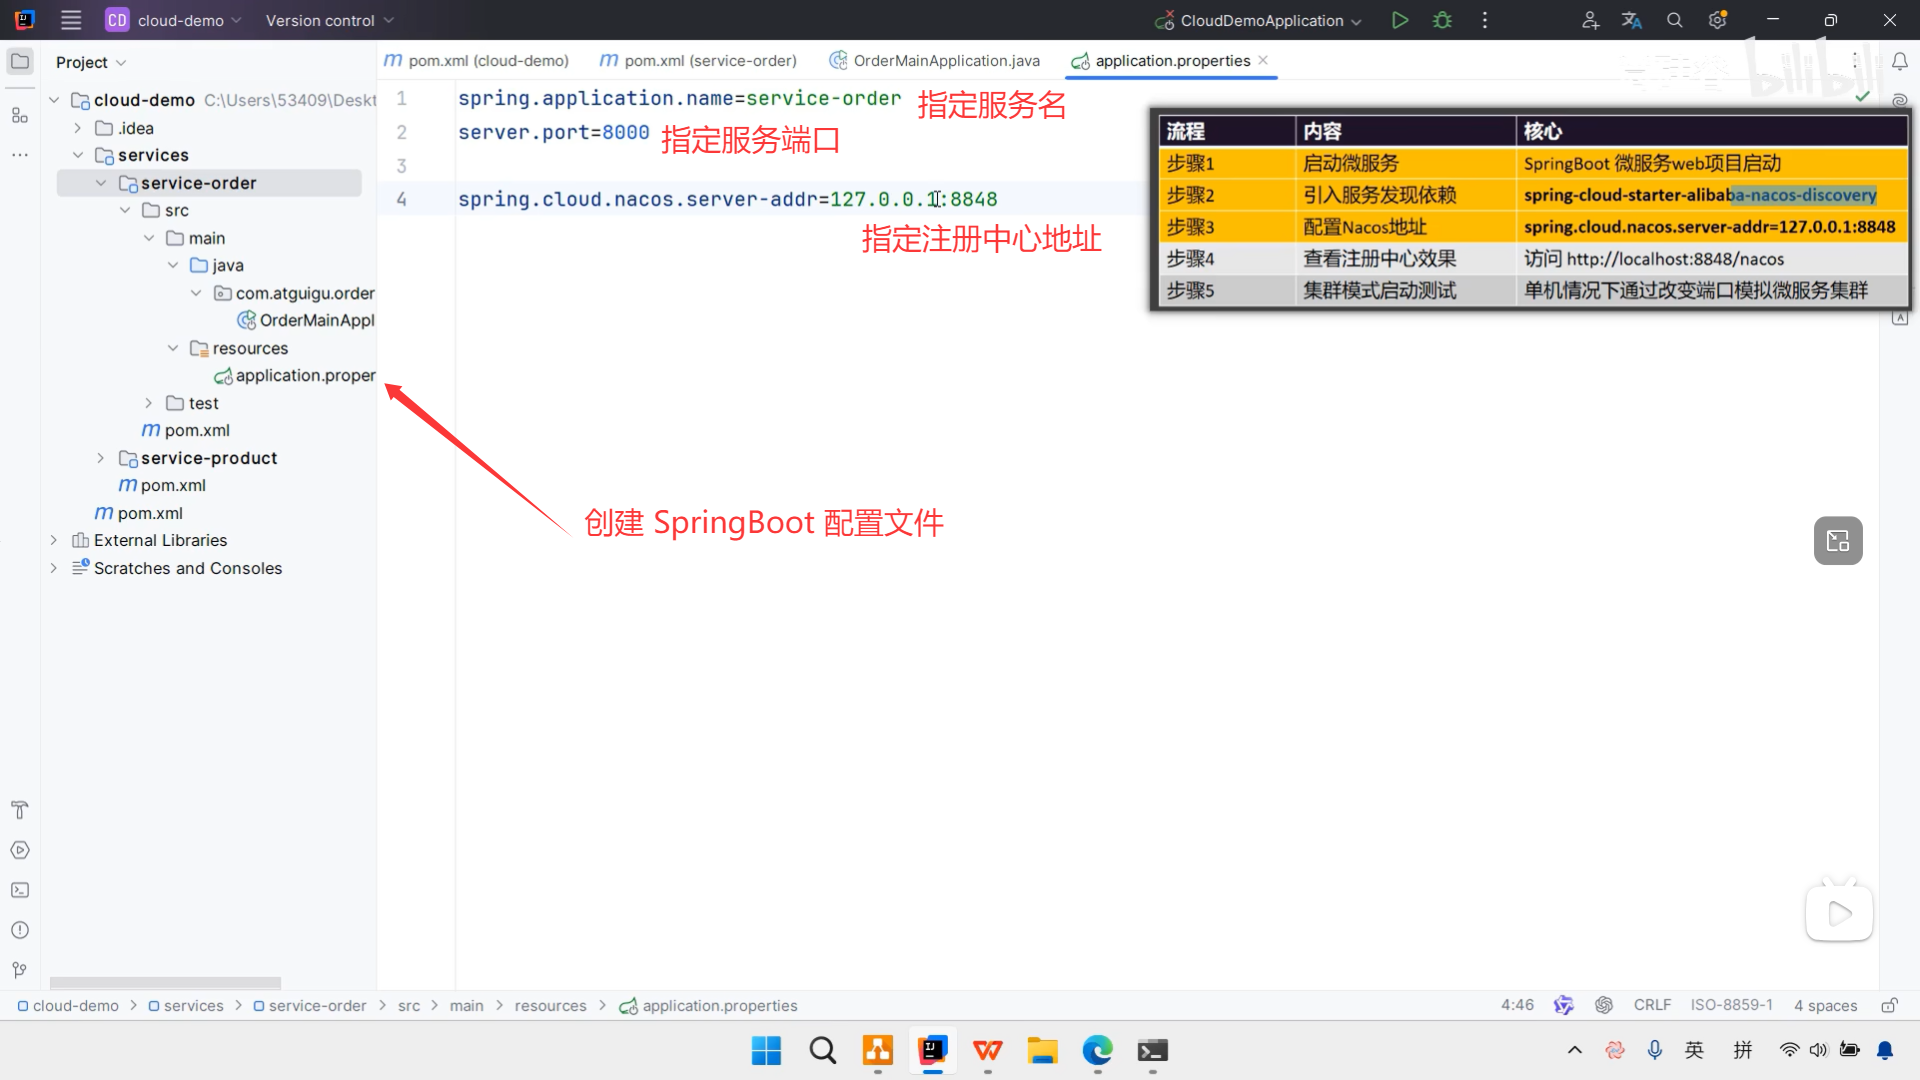
Task: Toggle the Problems tool window
Action: (20, 930)
